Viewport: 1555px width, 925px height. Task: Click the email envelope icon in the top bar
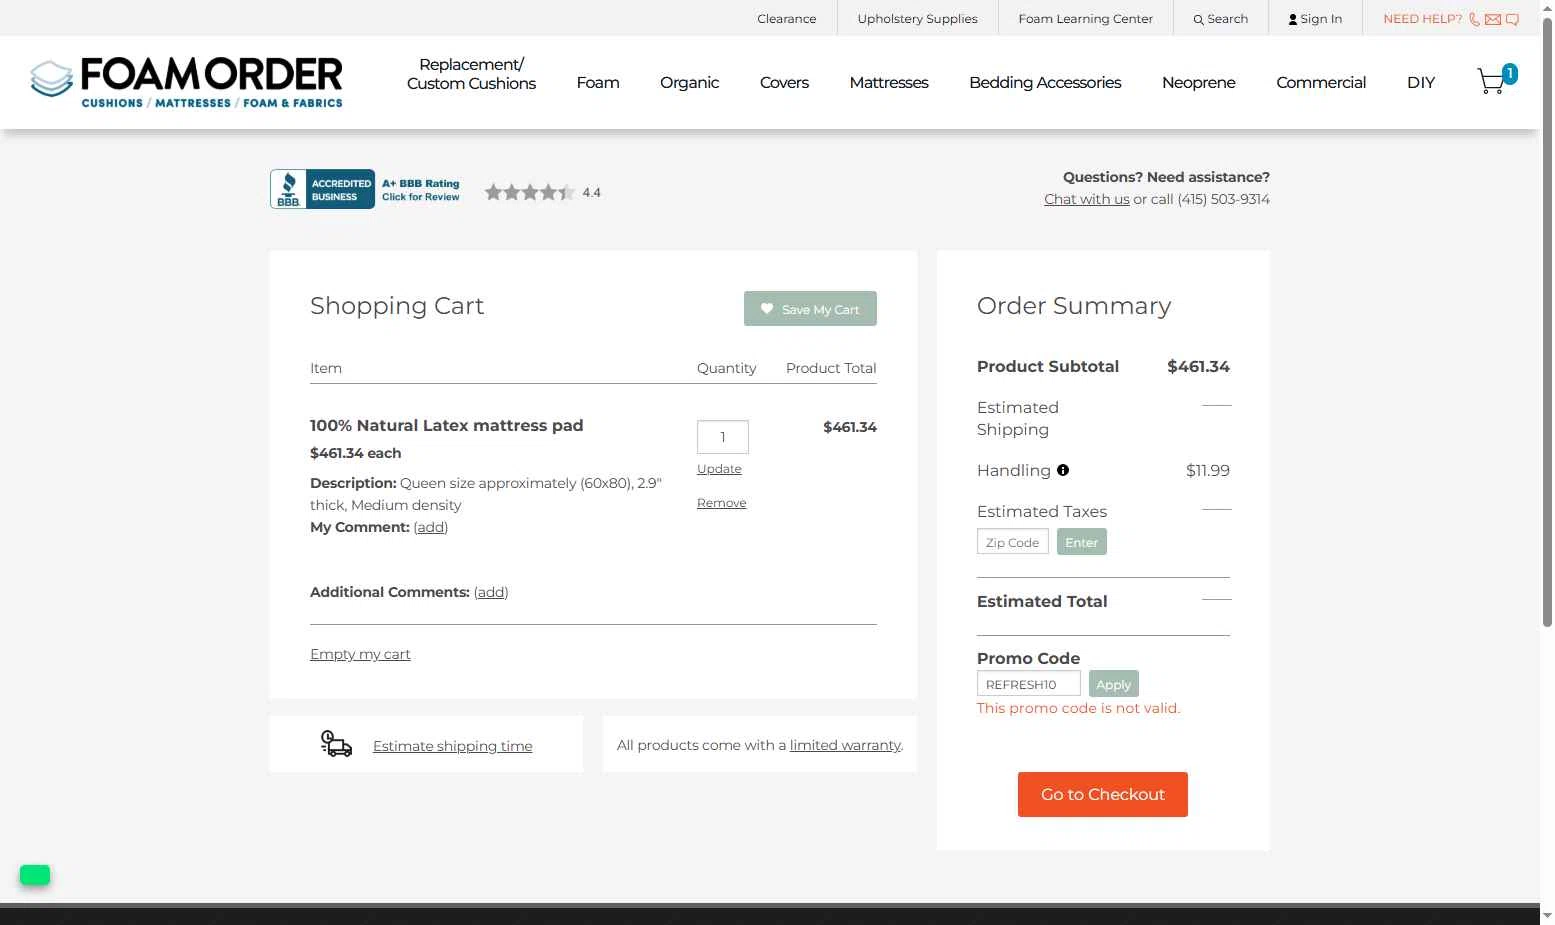(1493, 19)
